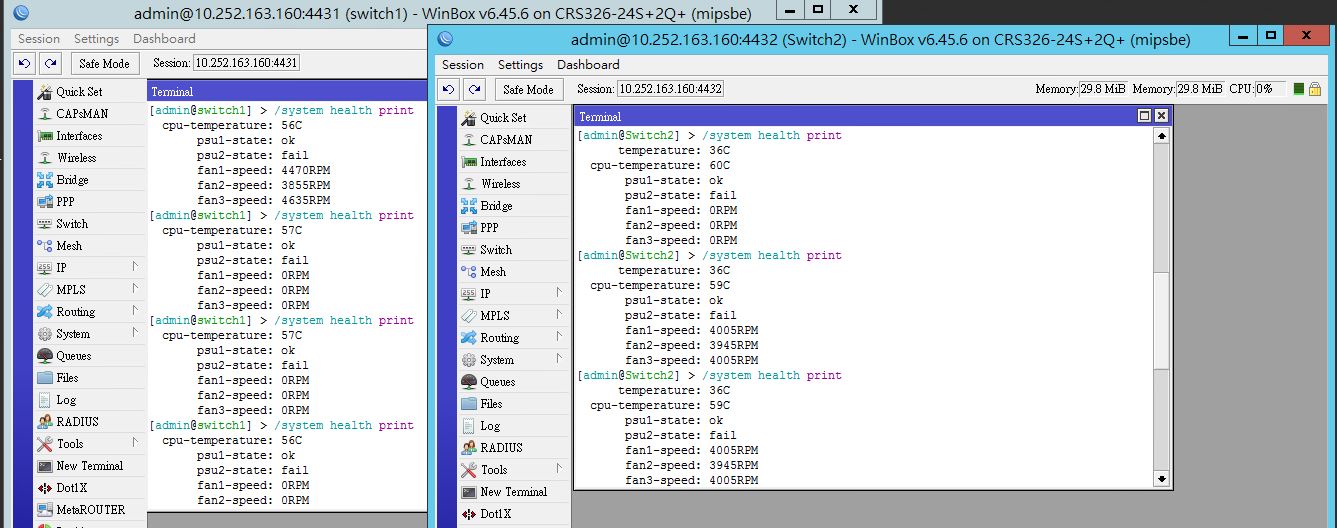Open Files in switch1 sidebar

[x=89, y=378]
